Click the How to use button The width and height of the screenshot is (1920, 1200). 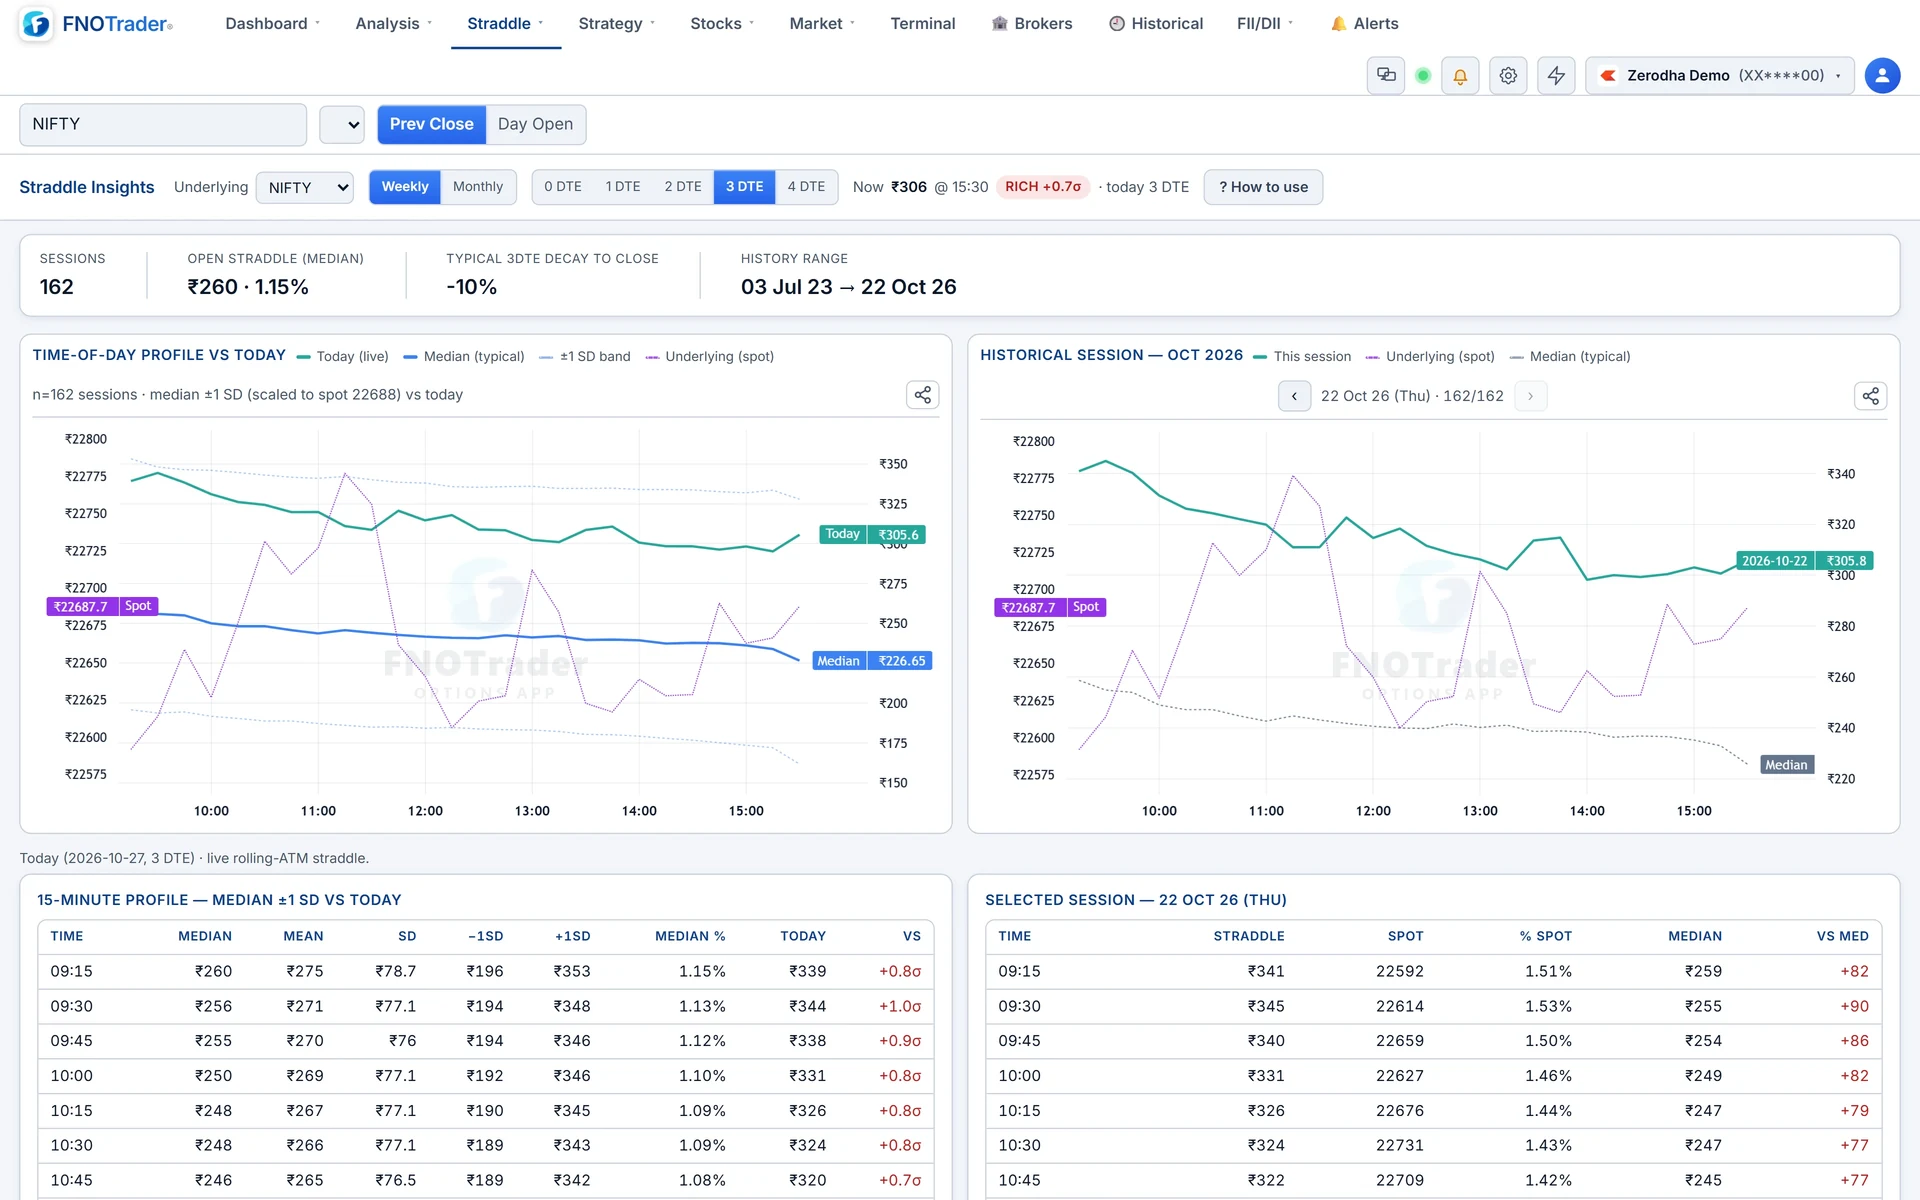(1263, 187)
